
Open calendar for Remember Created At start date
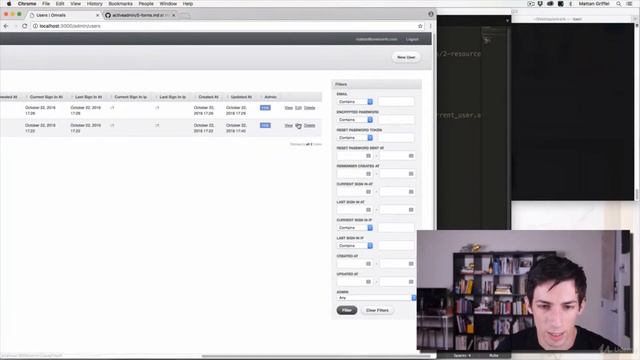[368, 174]
